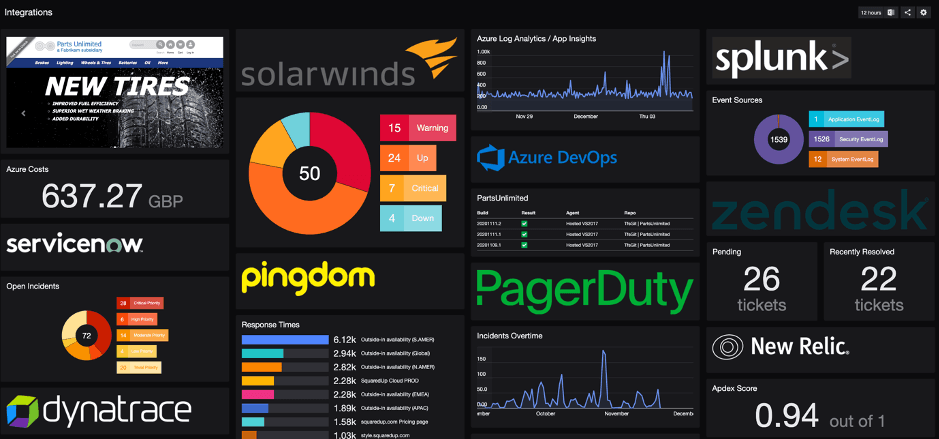The height and width of the screenshot is (439, 939).
Task: Click the 1539 Event Sources donut center
Action: click(x=779, y=140)
